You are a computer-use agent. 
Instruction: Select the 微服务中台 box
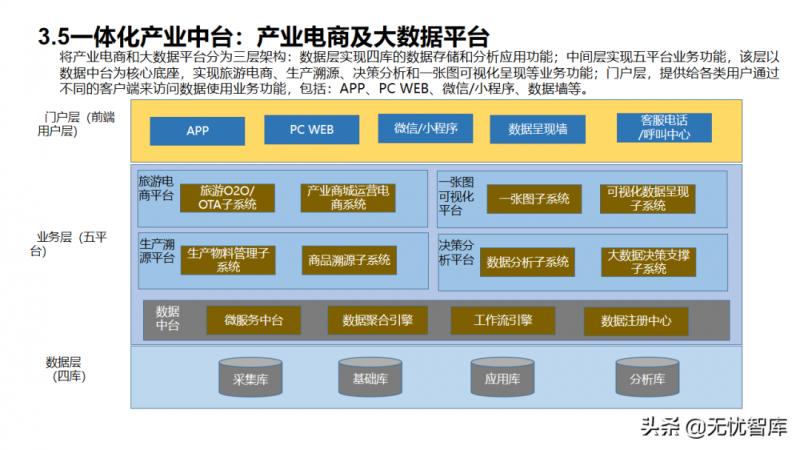click(254, 320)
